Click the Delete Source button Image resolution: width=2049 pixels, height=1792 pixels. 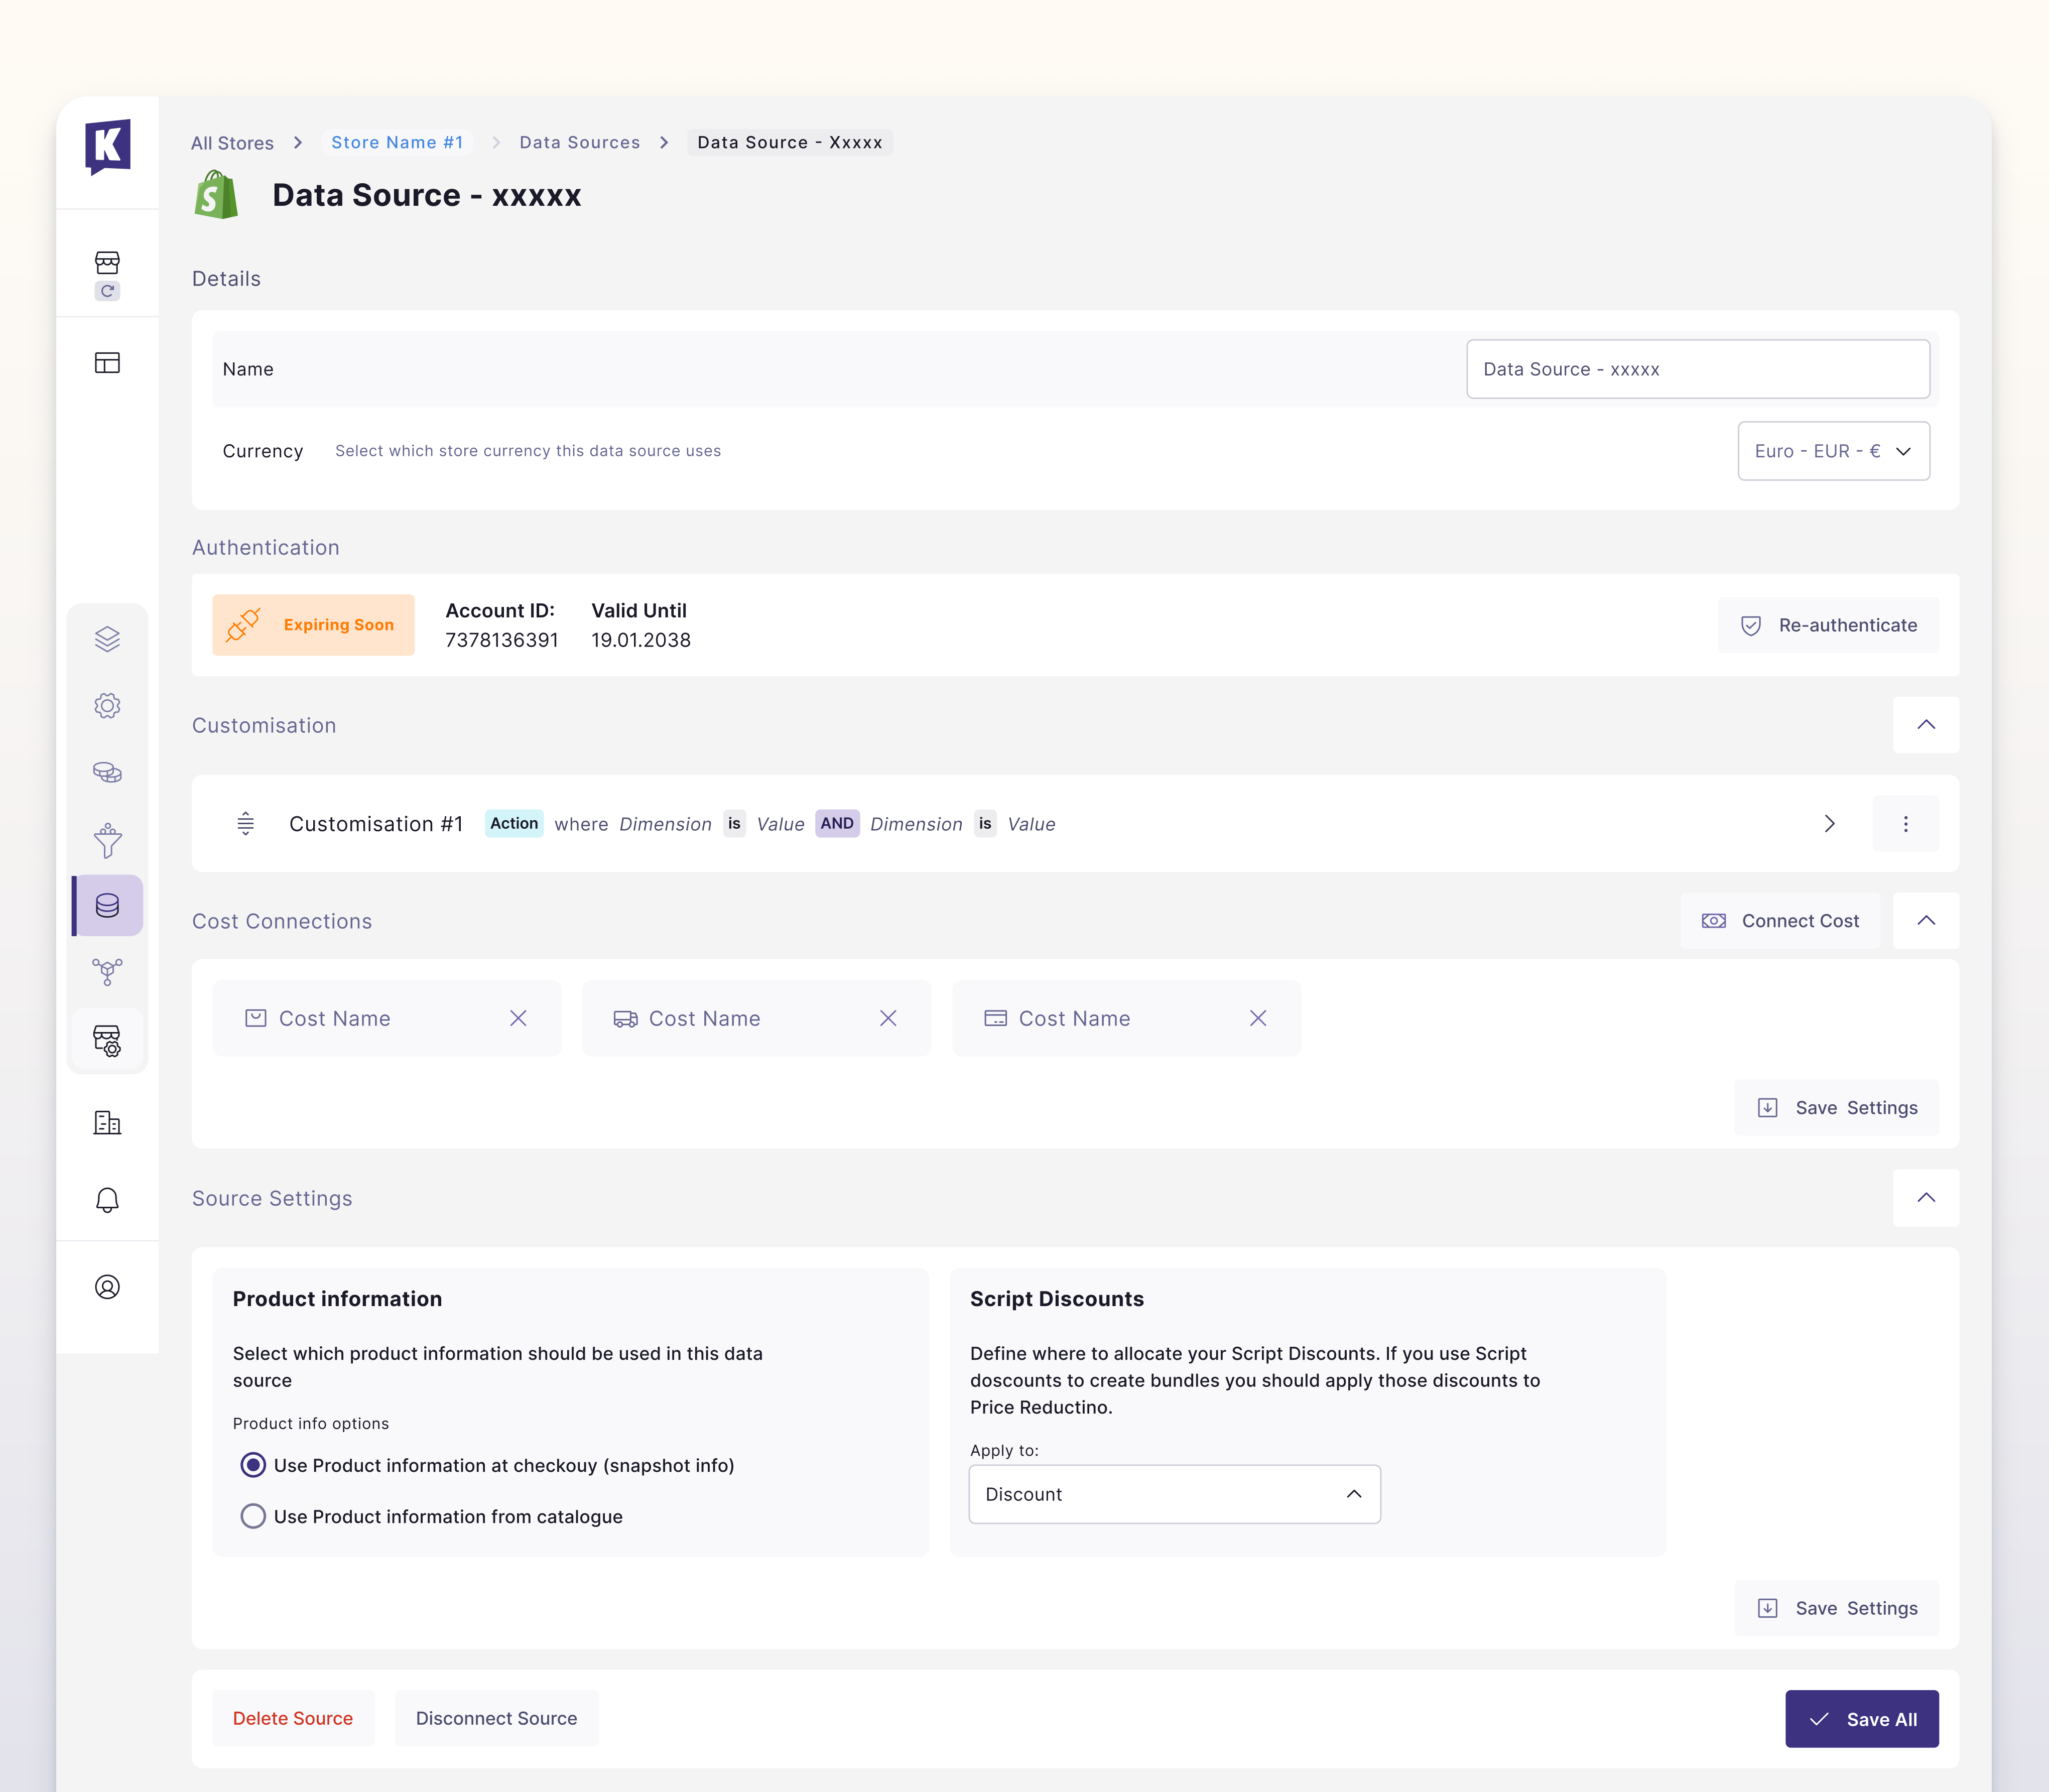coord(293,1718)
